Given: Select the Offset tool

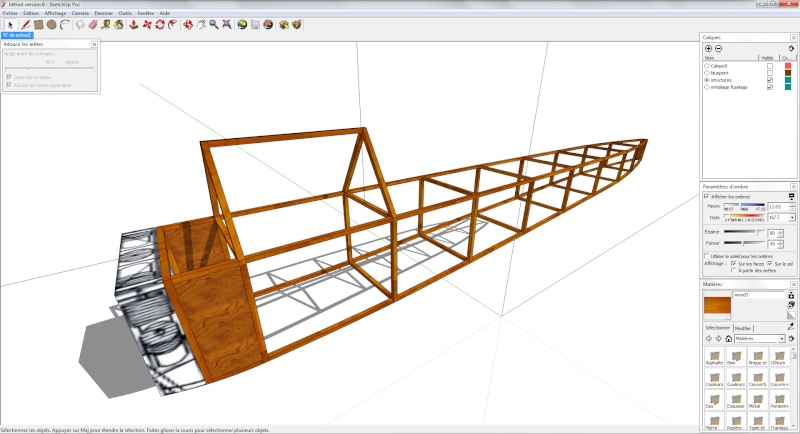Looking at the screenshot, I should pos(173,24).
